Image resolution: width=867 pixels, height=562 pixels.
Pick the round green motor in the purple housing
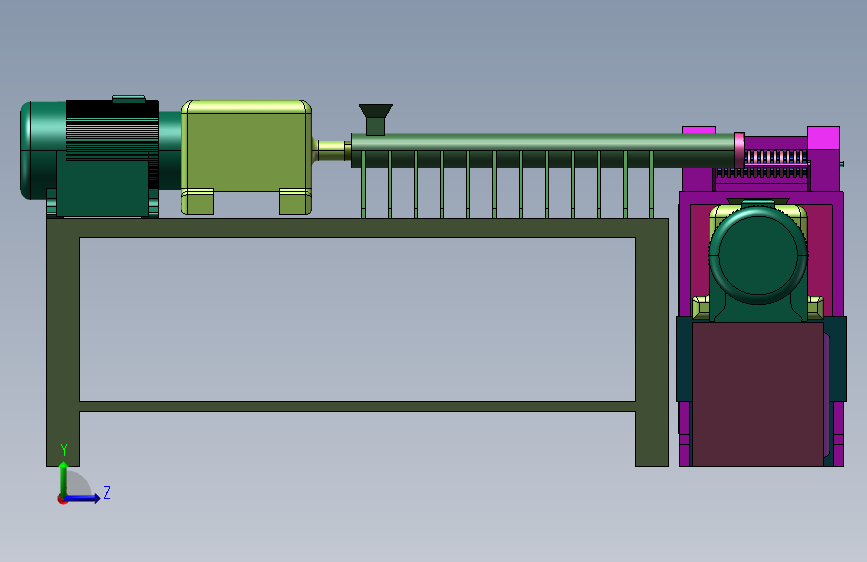point(758,255)
